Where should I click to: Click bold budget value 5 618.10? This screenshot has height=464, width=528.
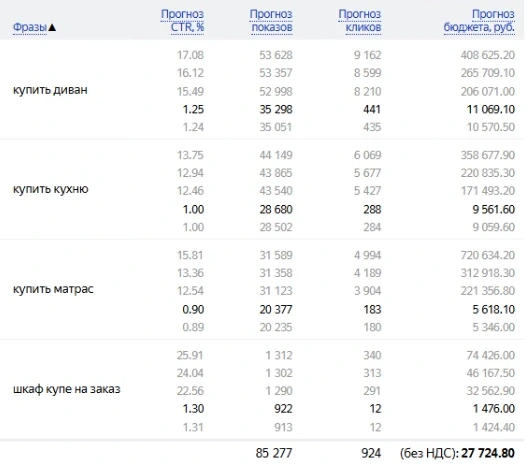(494, 309)
